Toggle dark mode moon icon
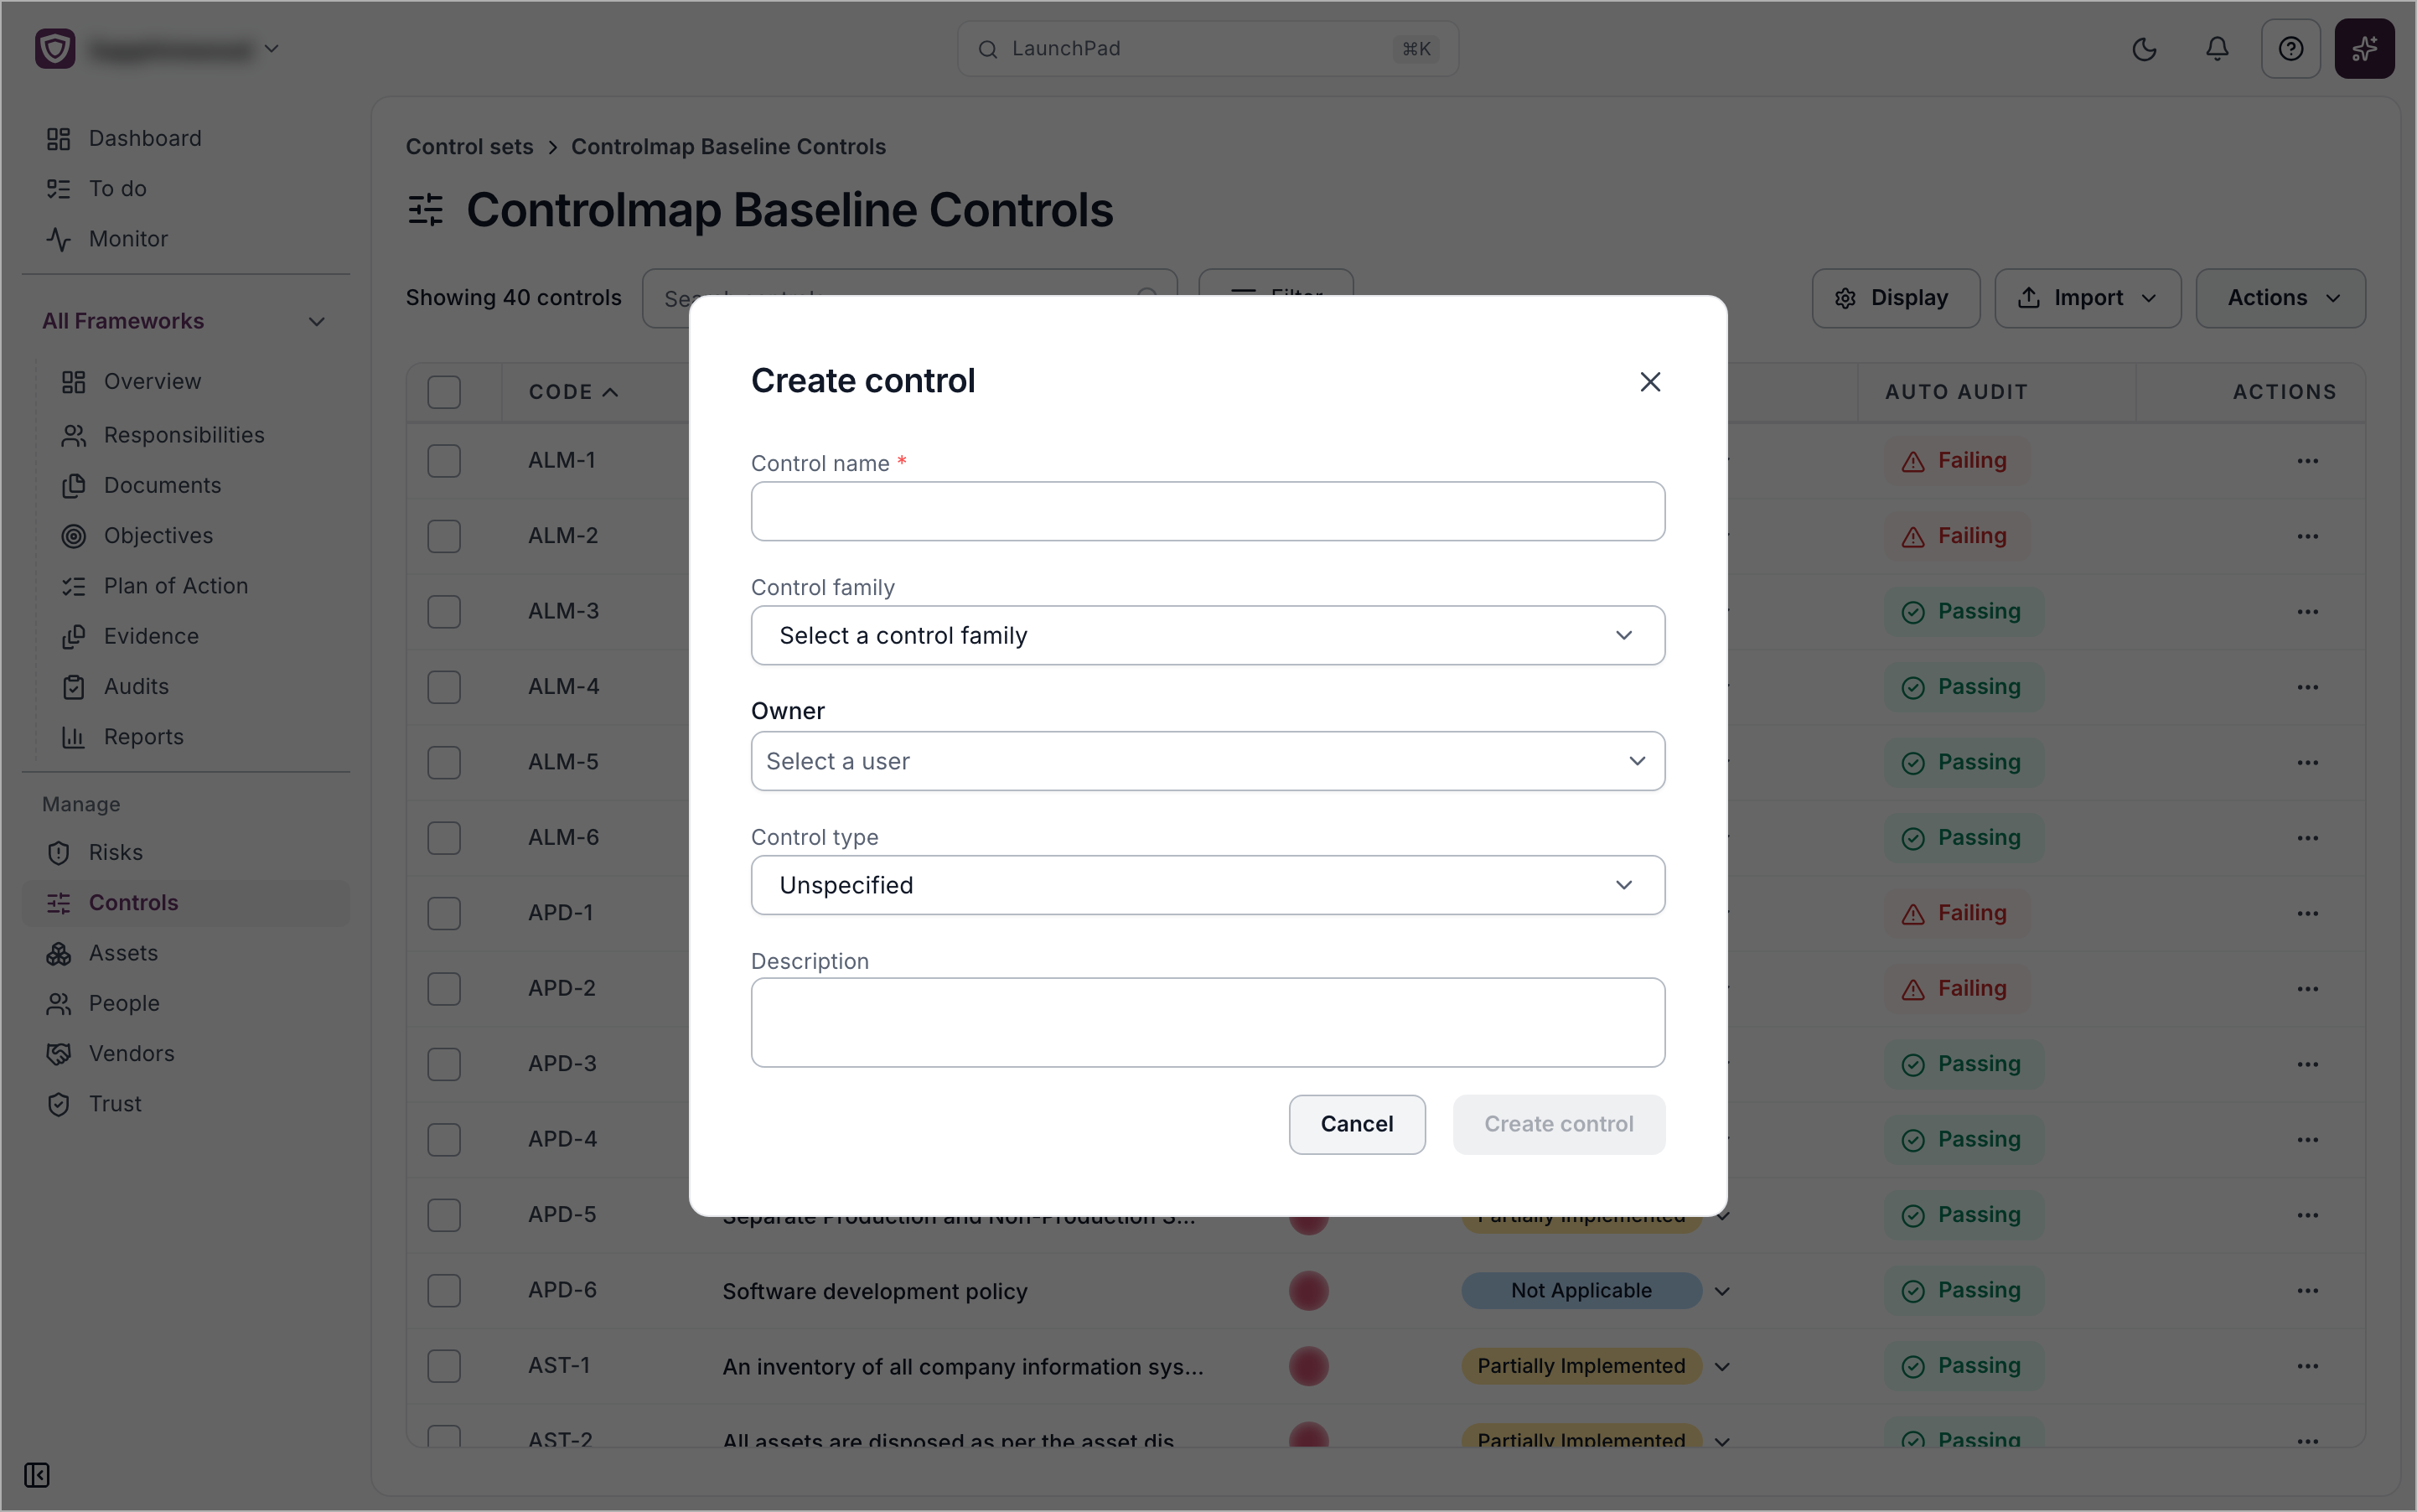Image resolution: width=2417 pixels, height=1512 pixels. (x=2144, y=49)
